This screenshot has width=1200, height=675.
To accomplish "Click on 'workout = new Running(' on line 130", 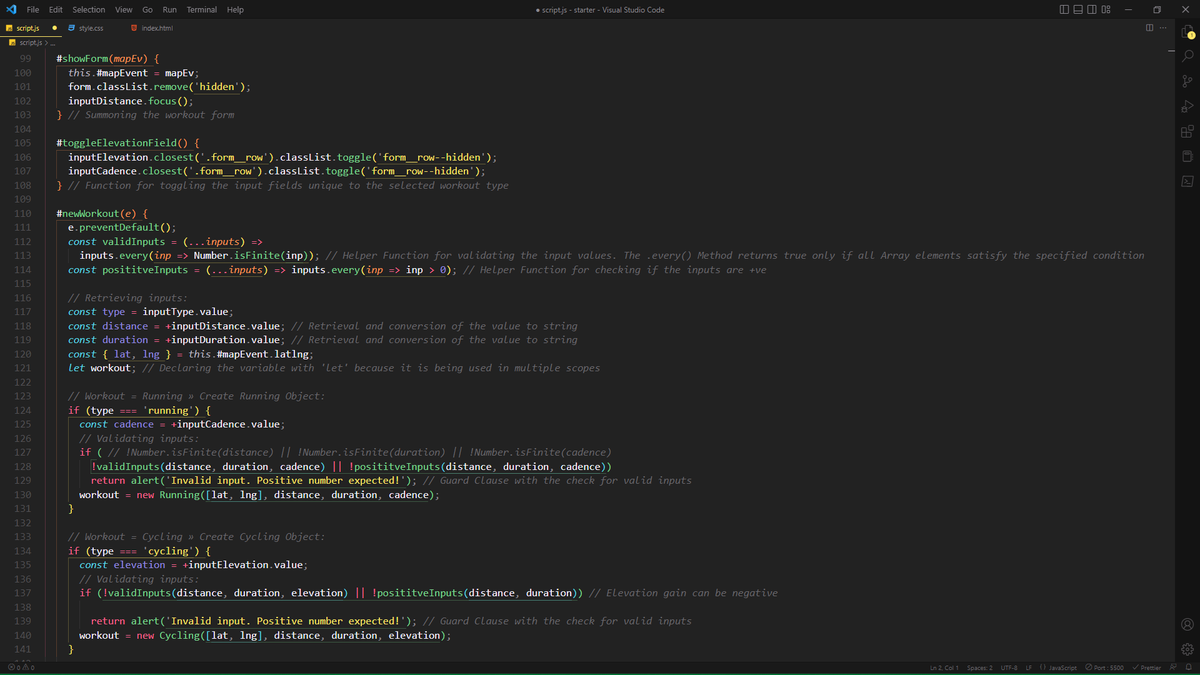I will (143, 495).
